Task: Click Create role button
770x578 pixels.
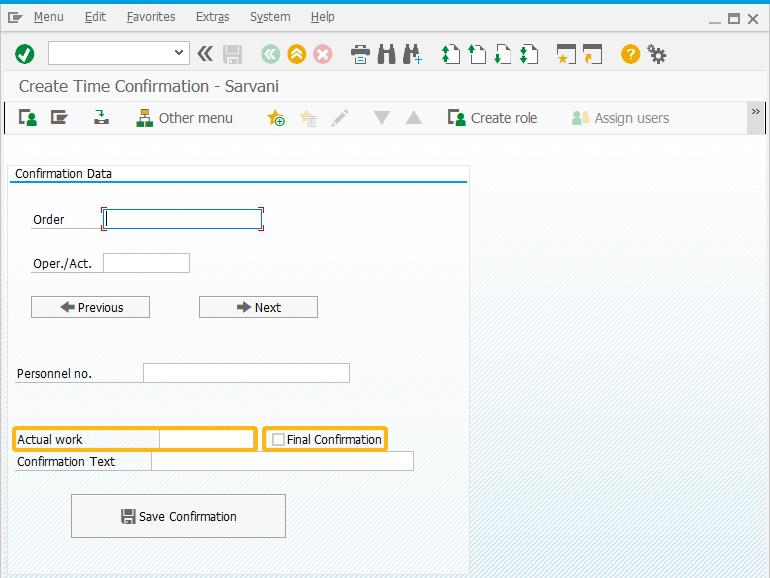Action: tap(493, 118)
